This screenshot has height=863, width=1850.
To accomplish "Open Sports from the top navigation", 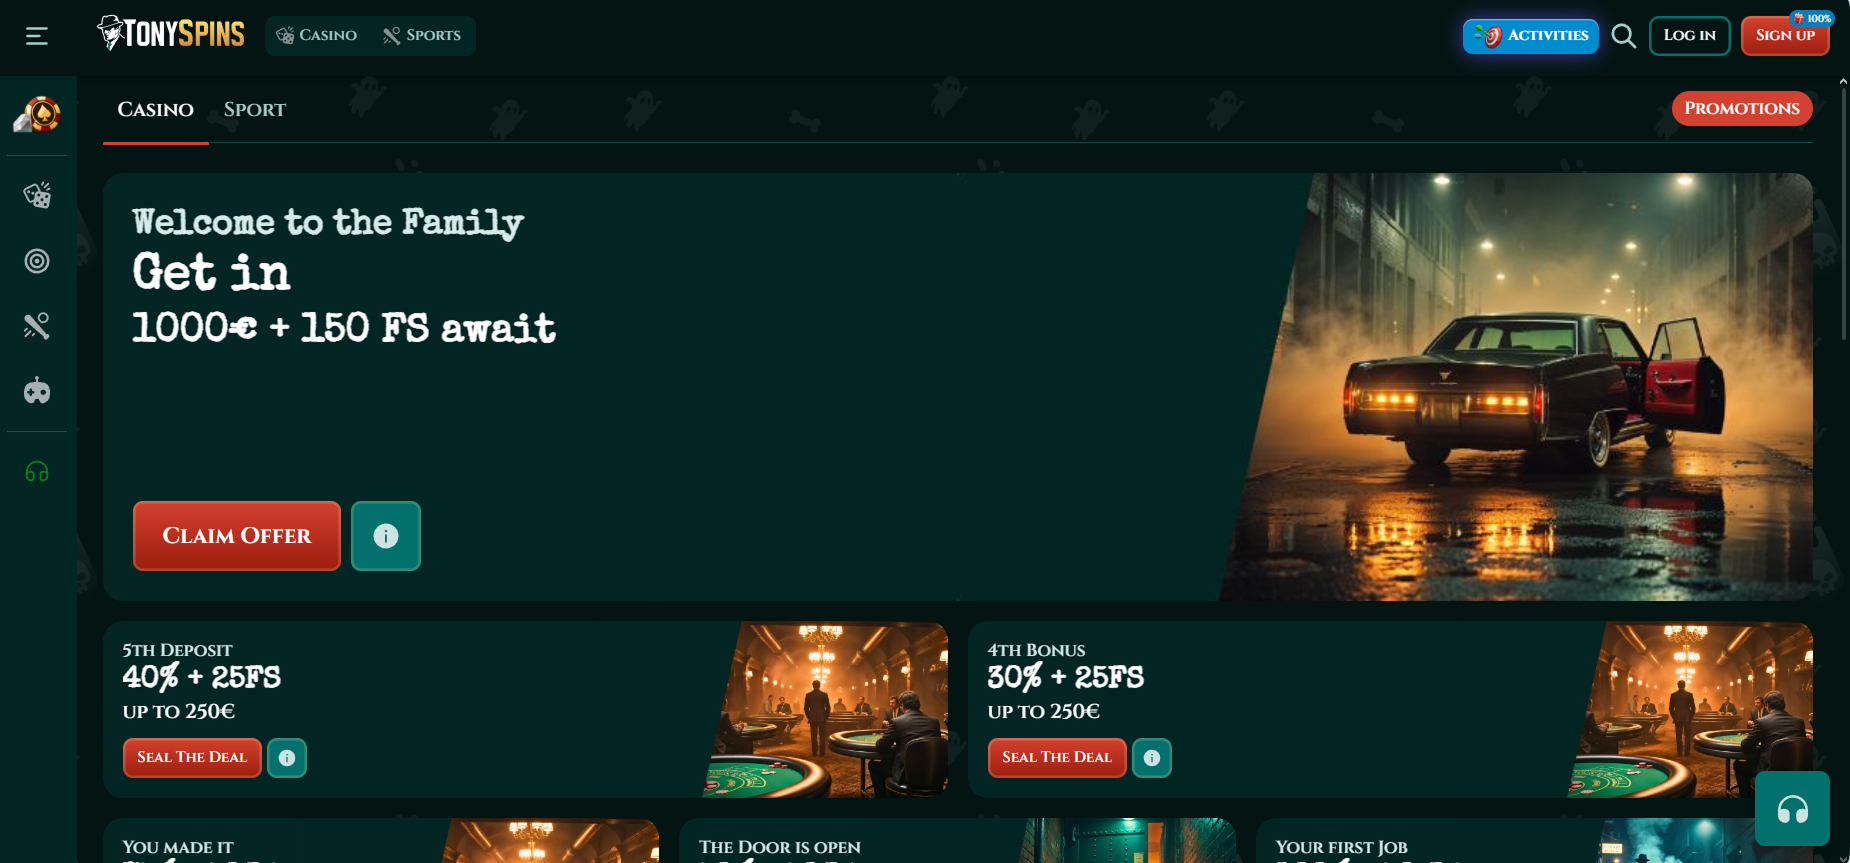I will (x=422, y=36).
